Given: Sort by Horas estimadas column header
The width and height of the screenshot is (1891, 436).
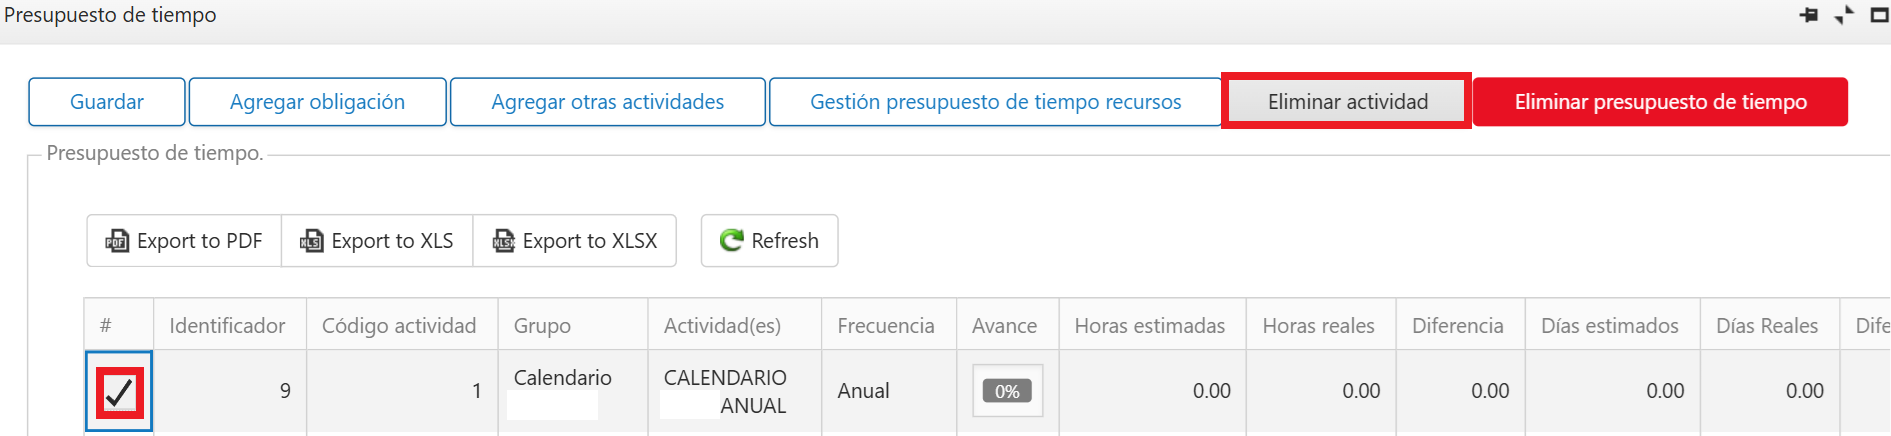Looking at the screenshot, I should point(1150,326).
